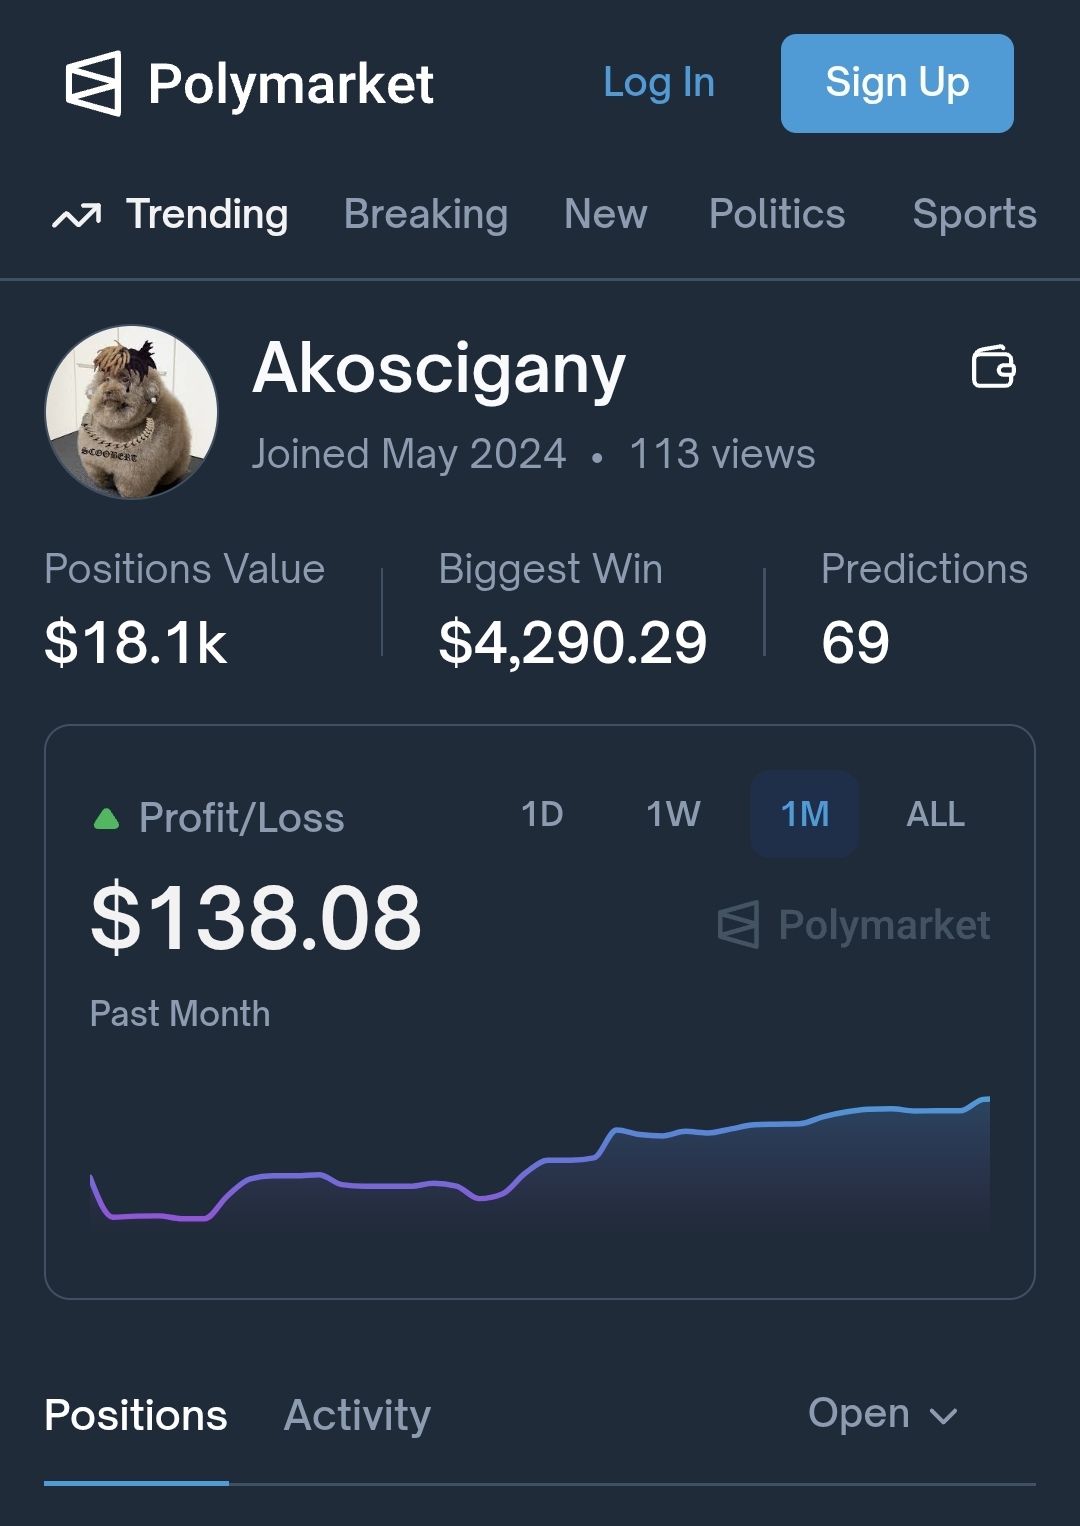Switch to the Positions tab
The height and width of the screenshot is (1526, 1080).
click(x=136, y=1415)
